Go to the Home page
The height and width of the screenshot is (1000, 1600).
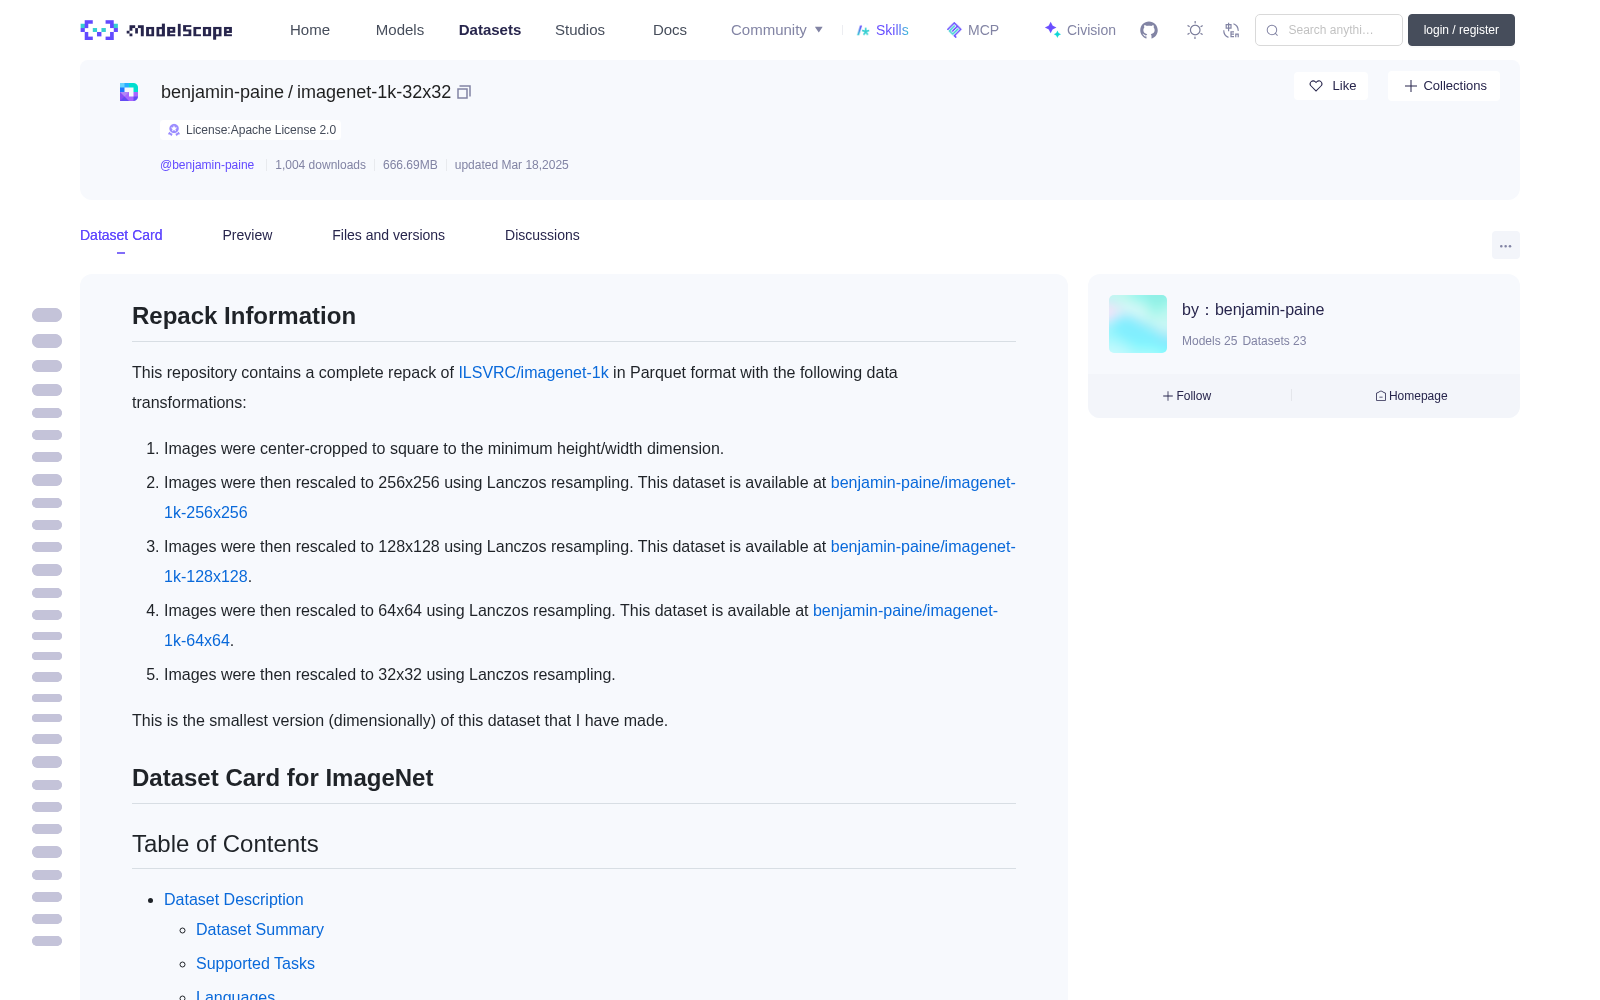(310, 30)
